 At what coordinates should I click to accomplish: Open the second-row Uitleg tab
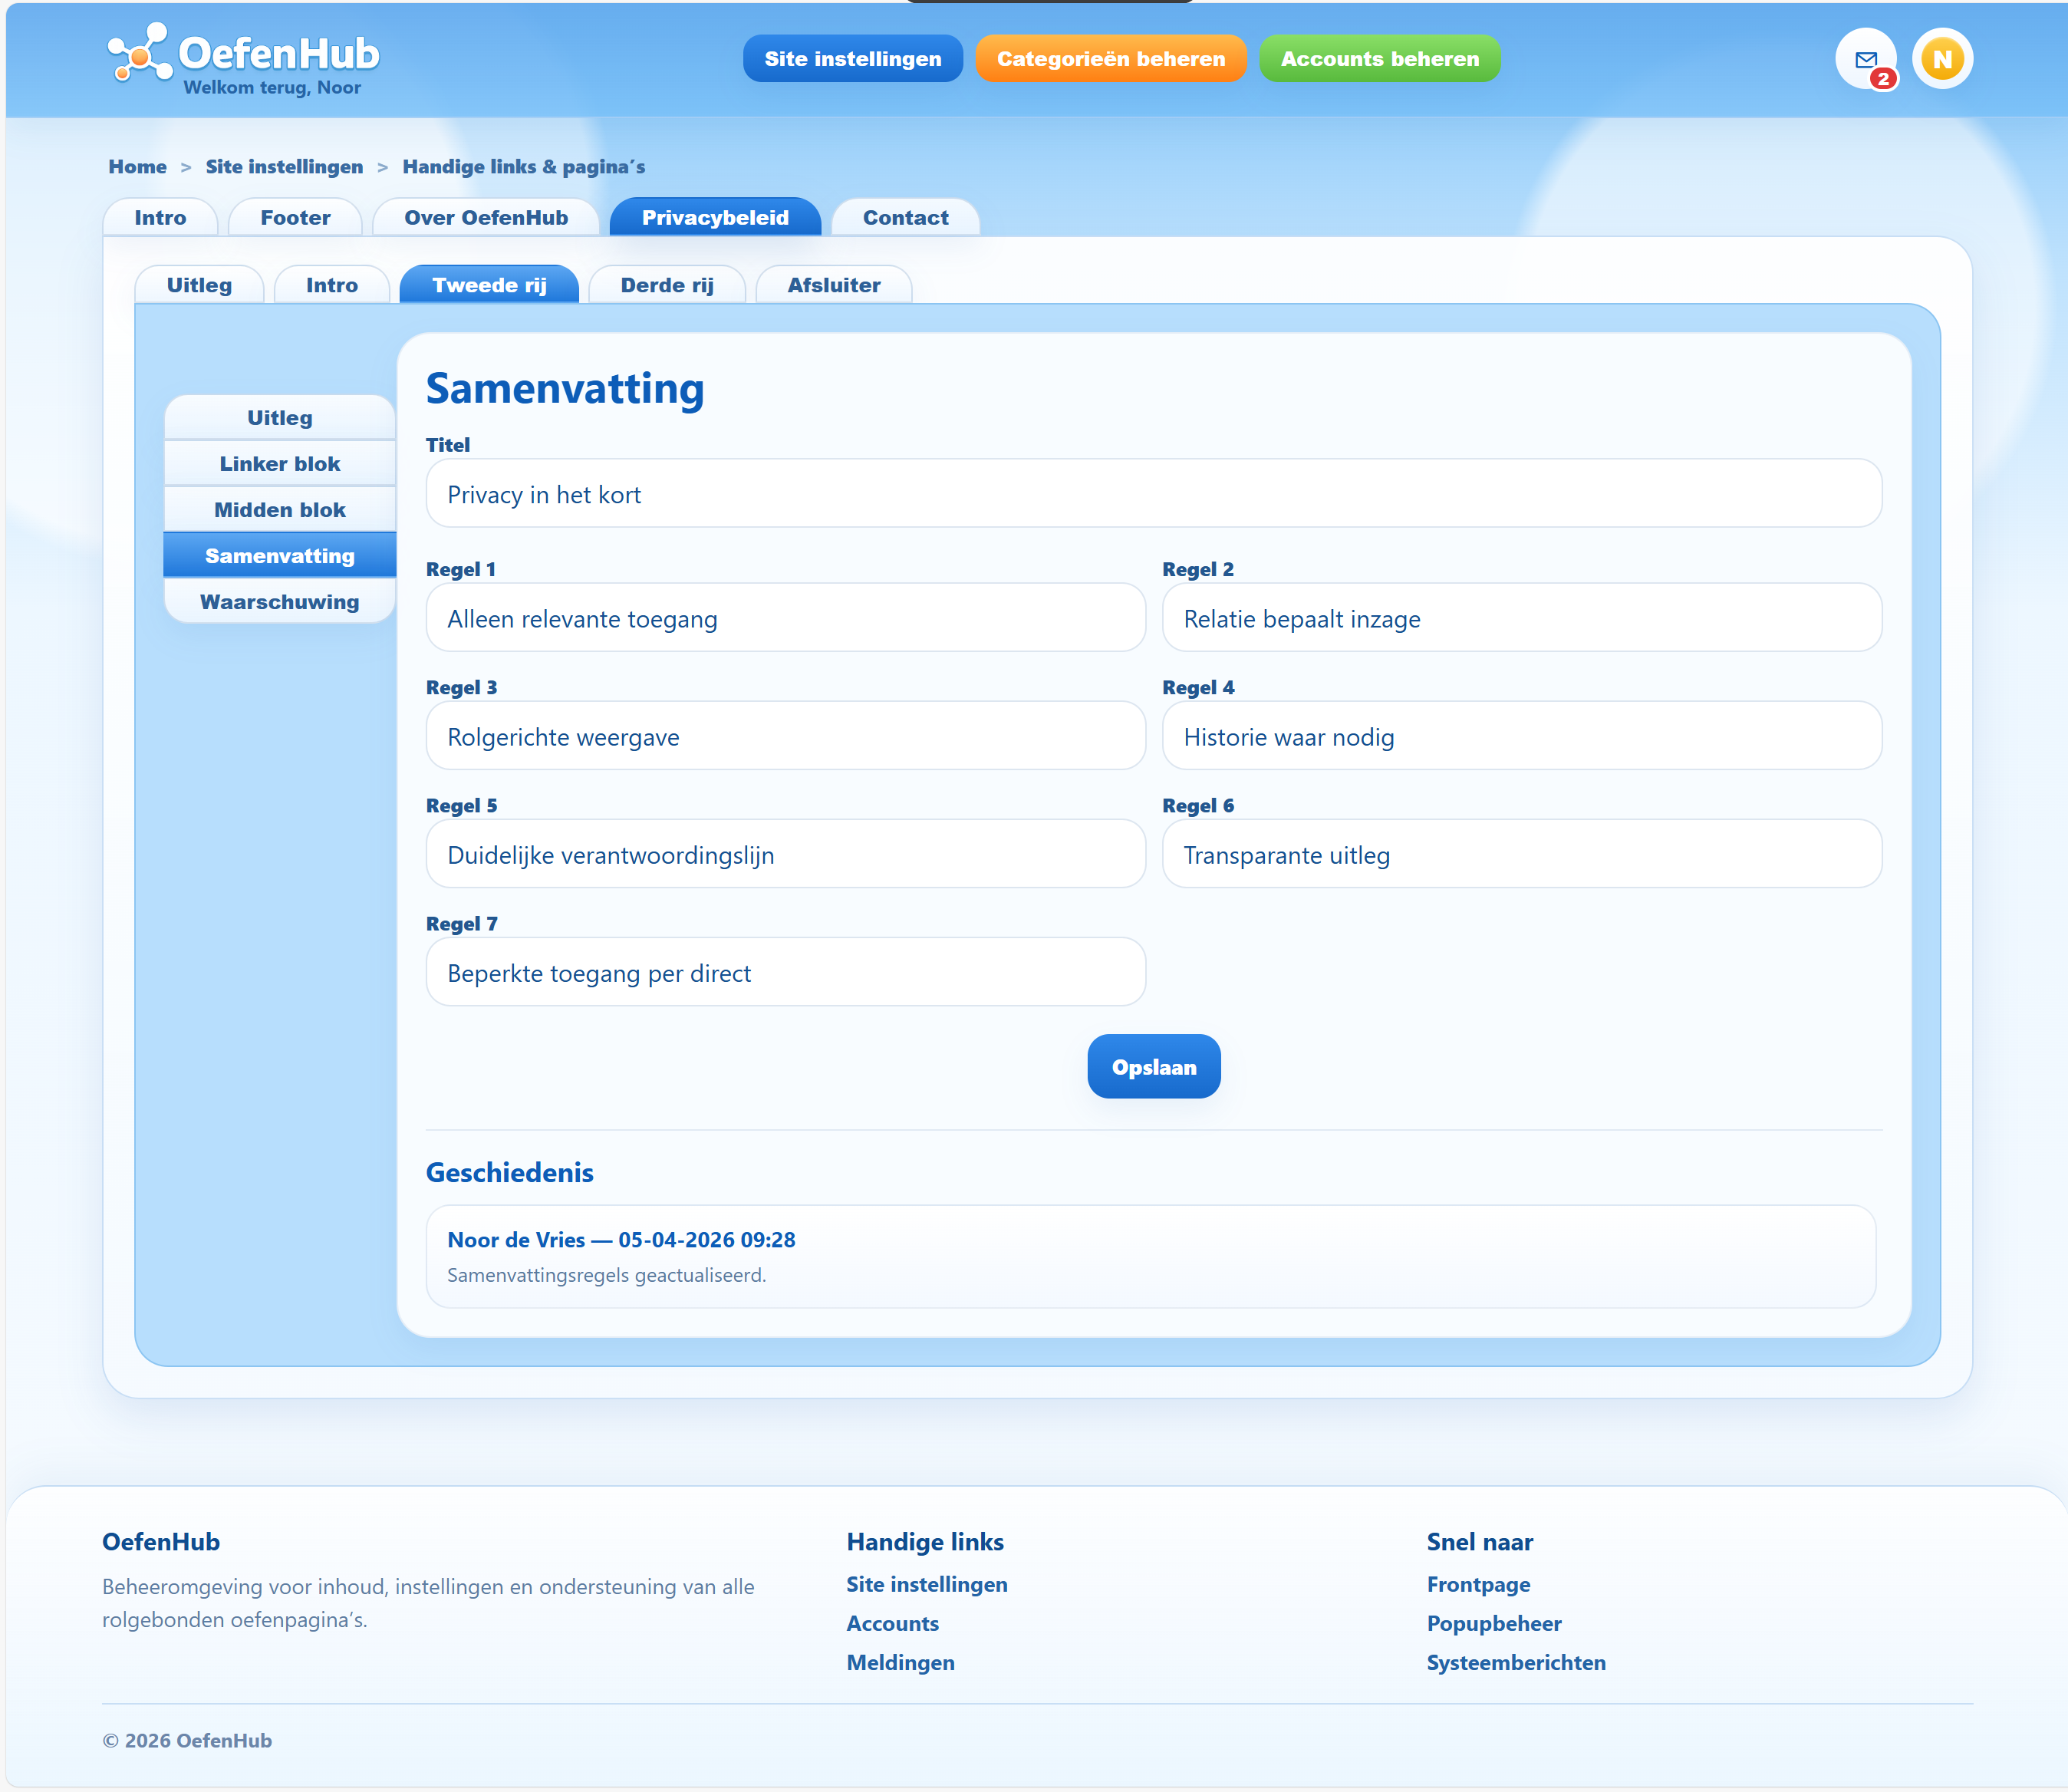pos(199,285)
